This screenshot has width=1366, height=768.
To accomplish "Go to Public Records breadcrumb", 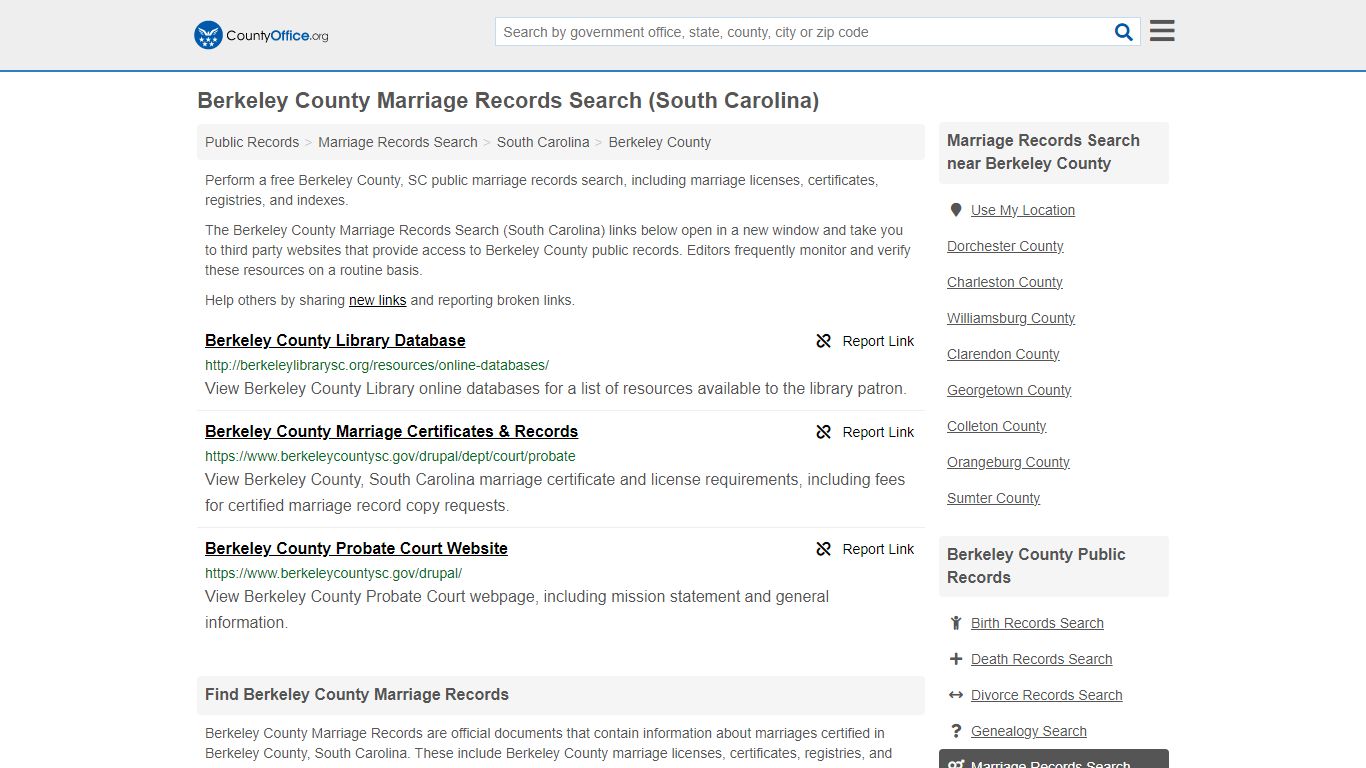I will (x=252, y=142).
